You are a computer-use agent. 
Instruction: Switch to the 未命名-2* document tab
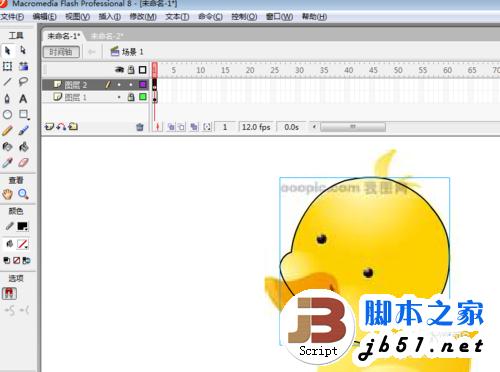pyautogui.click(x=107, y=36)
